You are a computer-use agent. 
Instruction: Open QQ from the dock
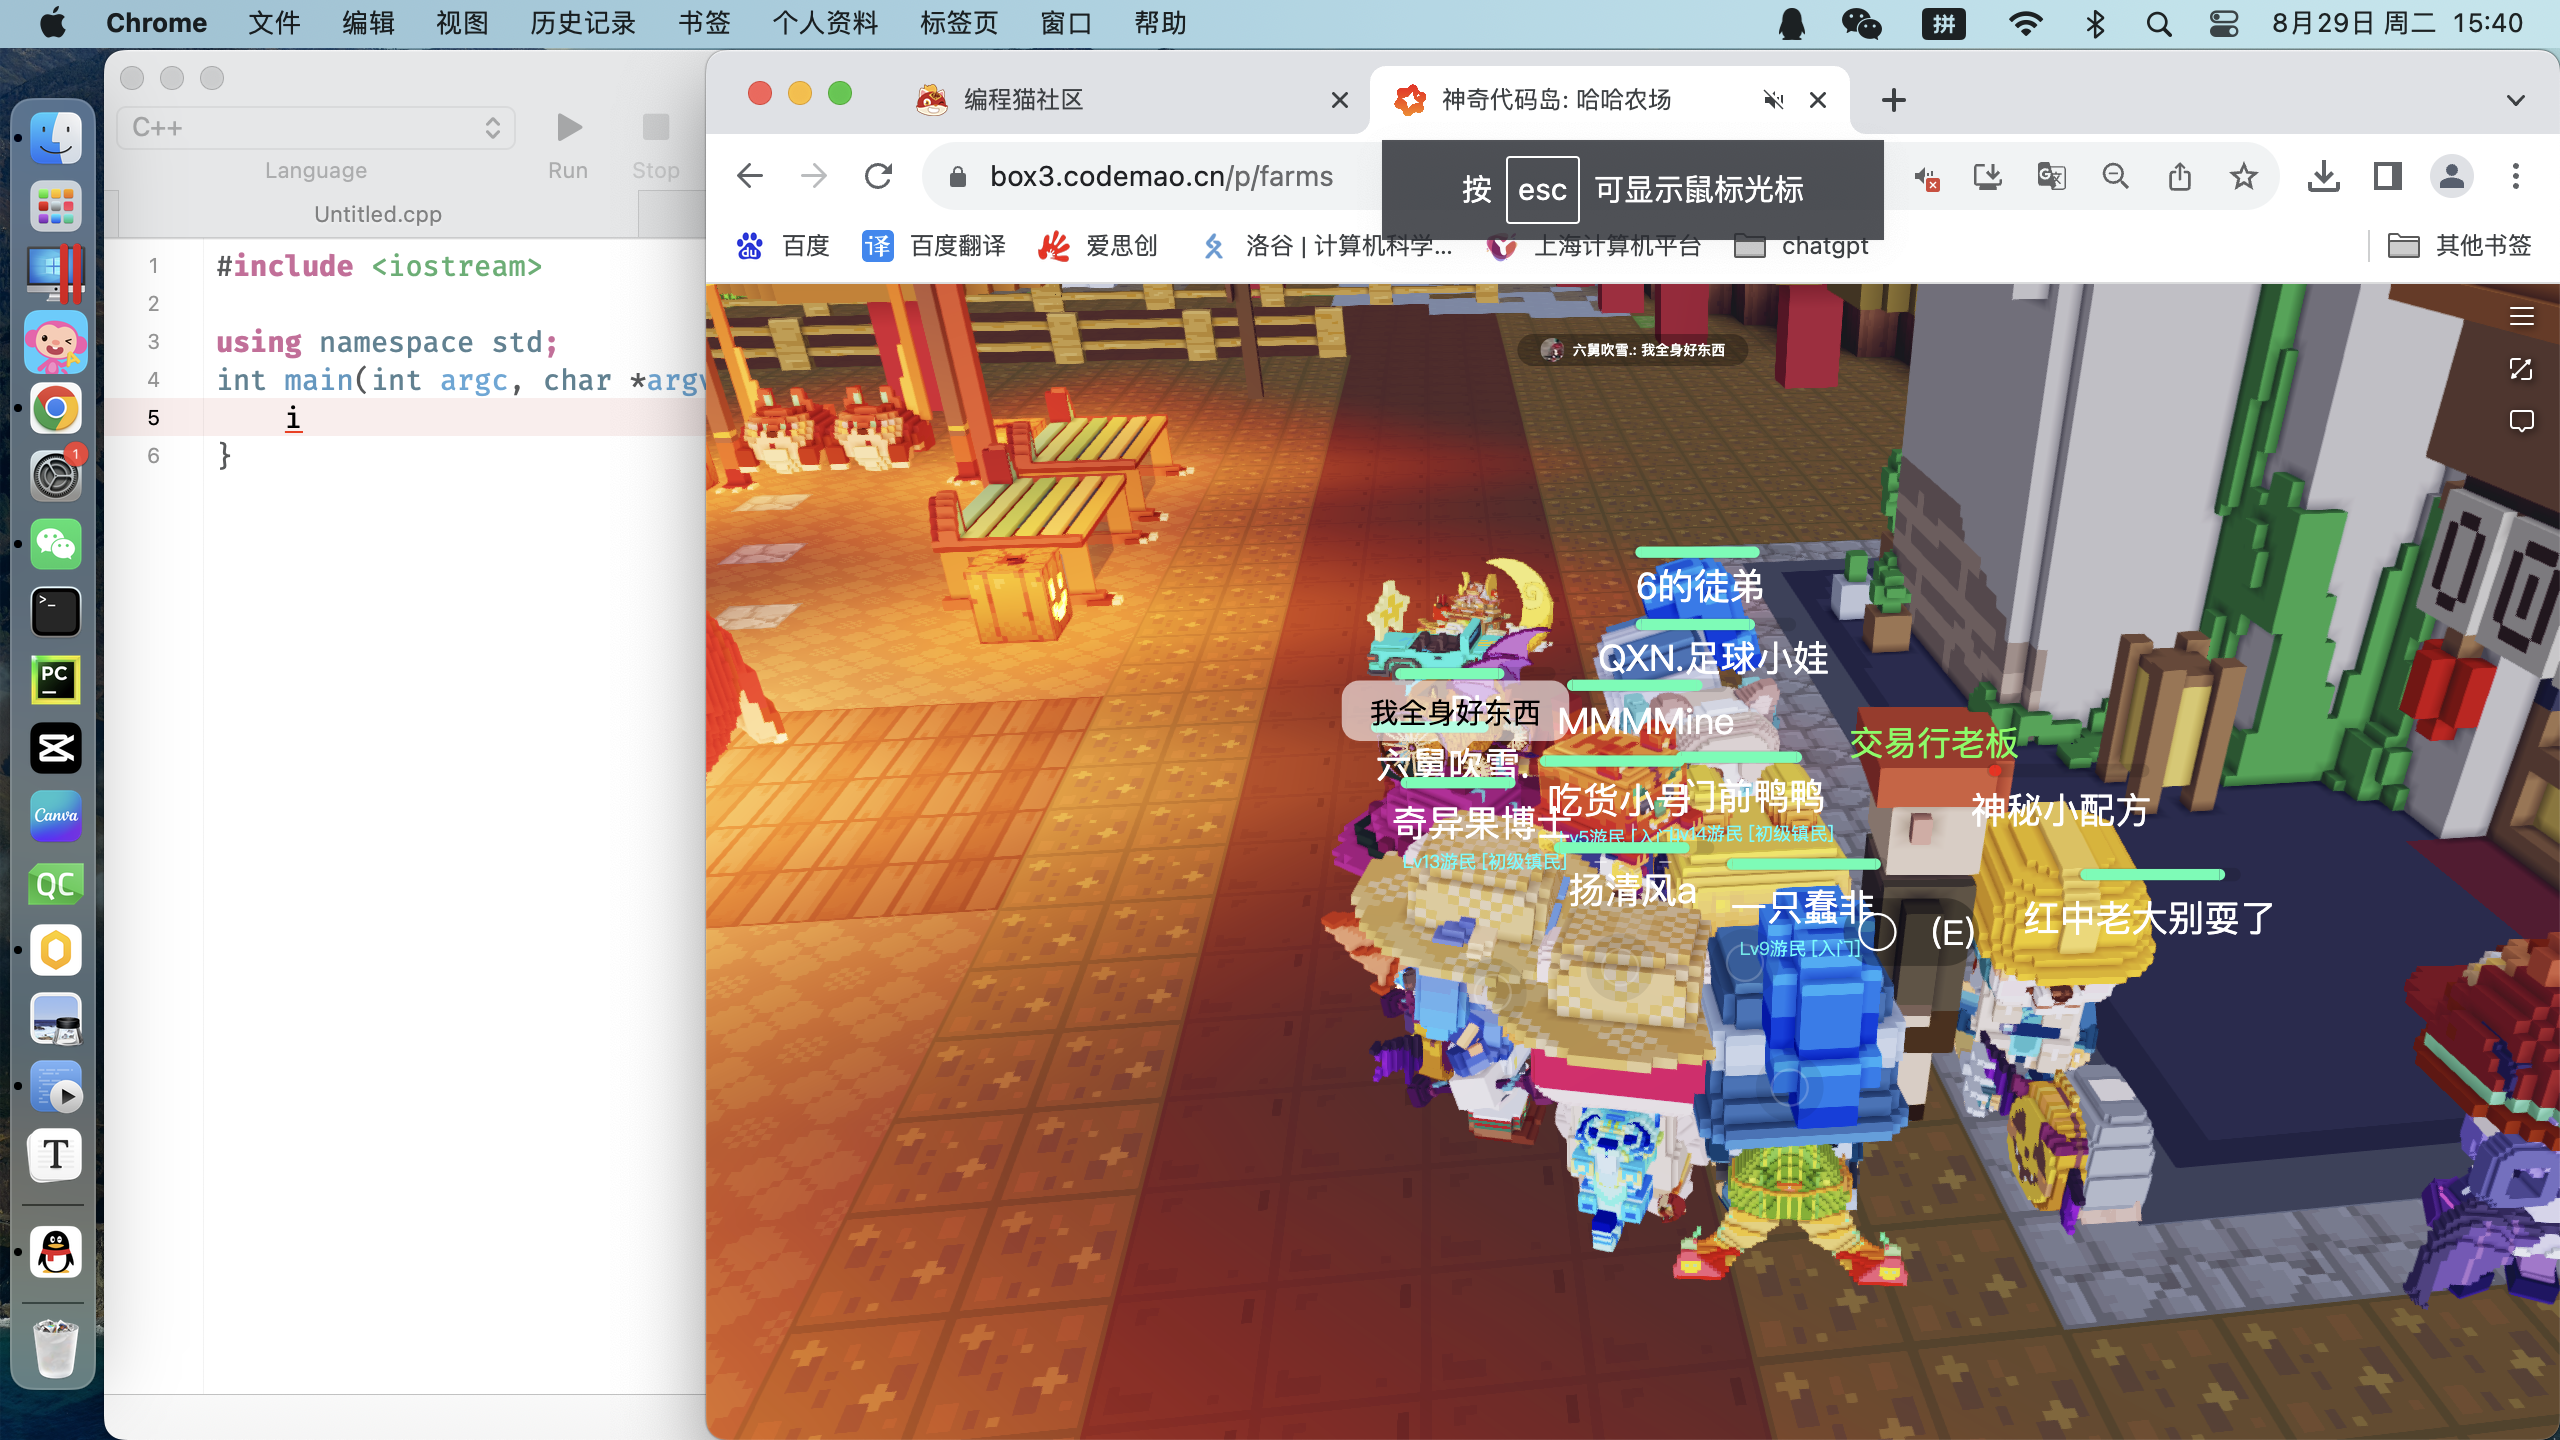pos(56,1251)
